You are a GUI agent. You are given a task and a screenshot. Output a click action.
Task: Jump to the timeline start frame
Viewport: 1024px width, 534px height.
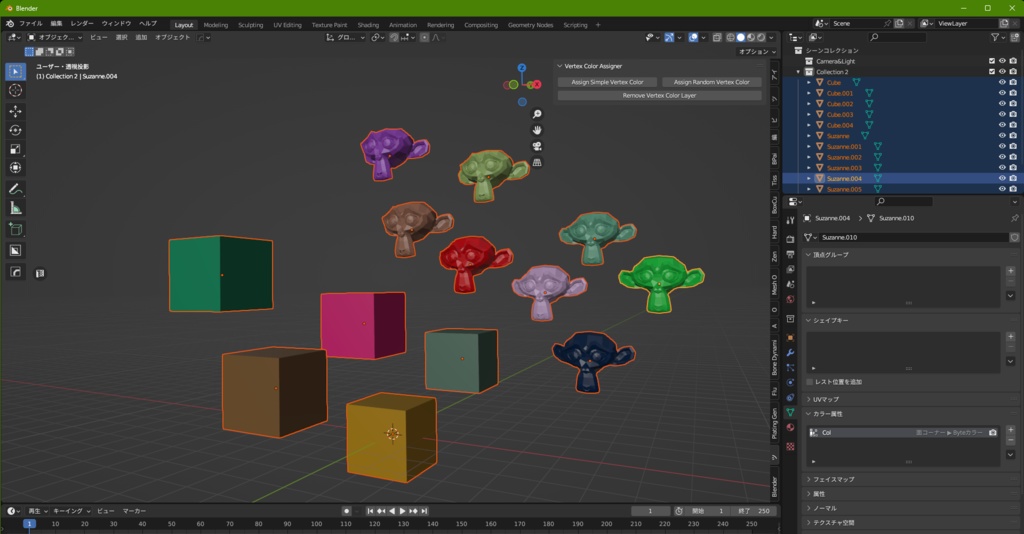point(370,511)
